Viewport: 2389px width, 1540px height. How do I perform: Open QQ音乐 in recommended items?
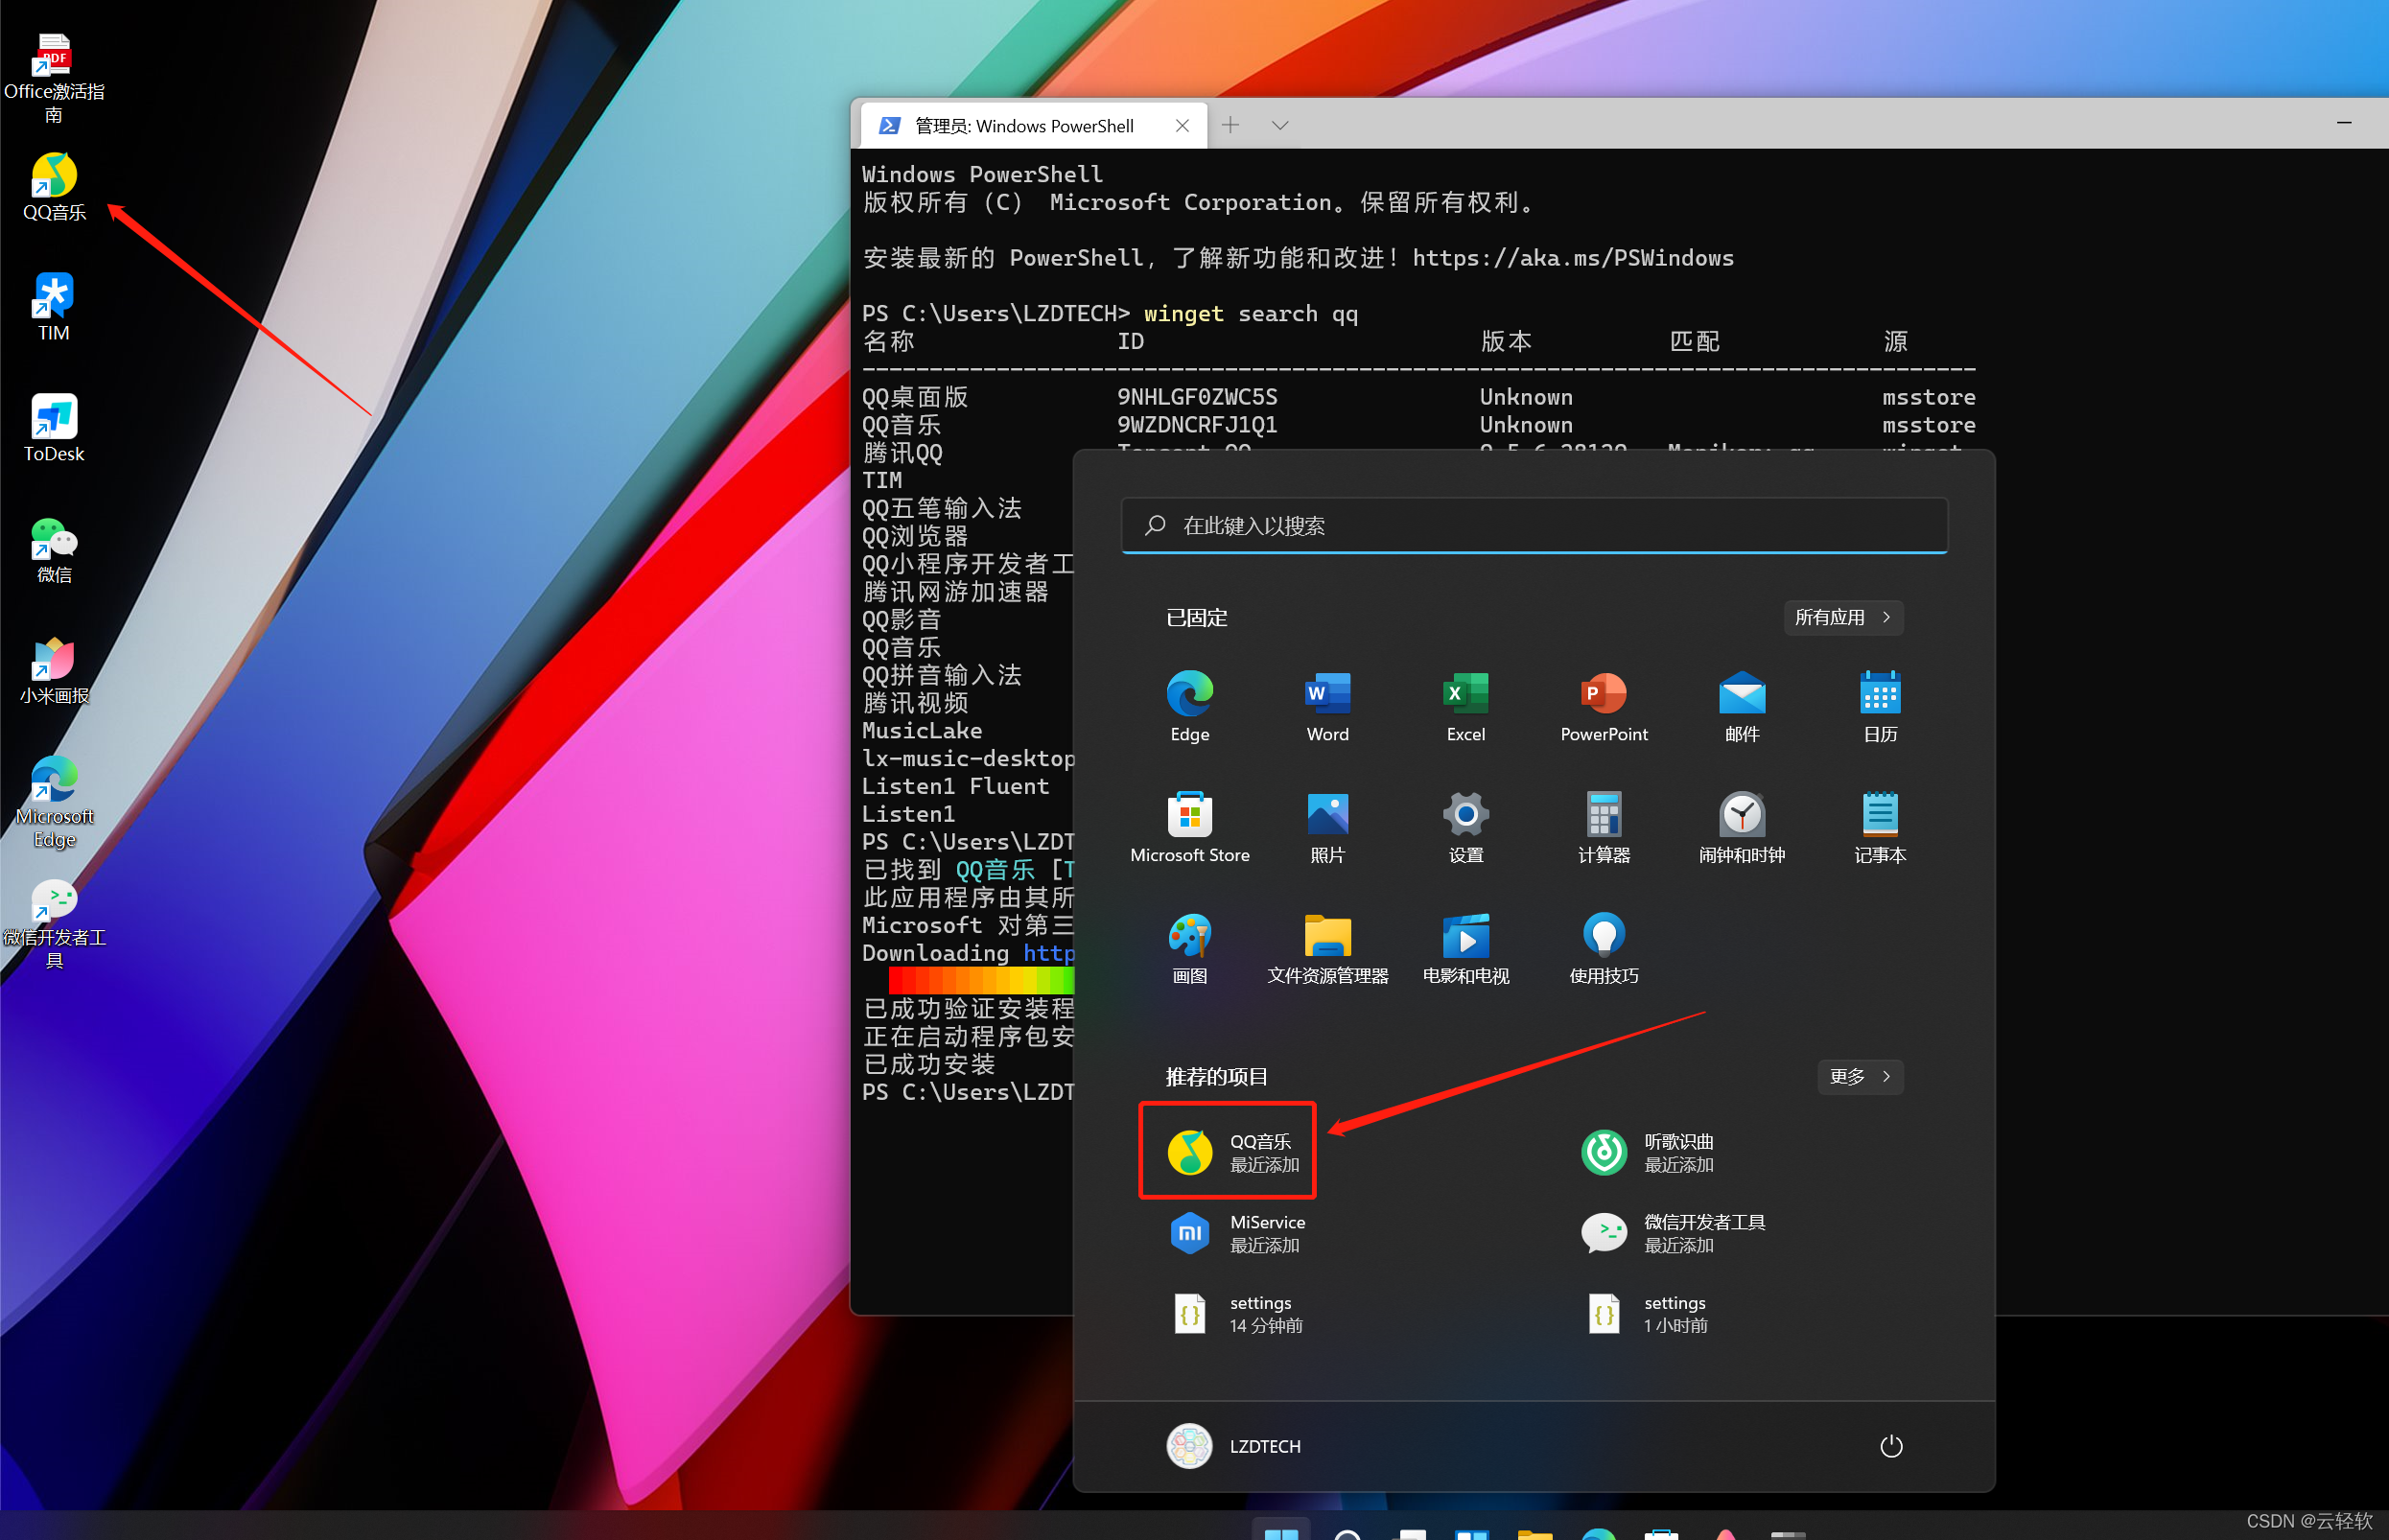pos(1228,1151)
